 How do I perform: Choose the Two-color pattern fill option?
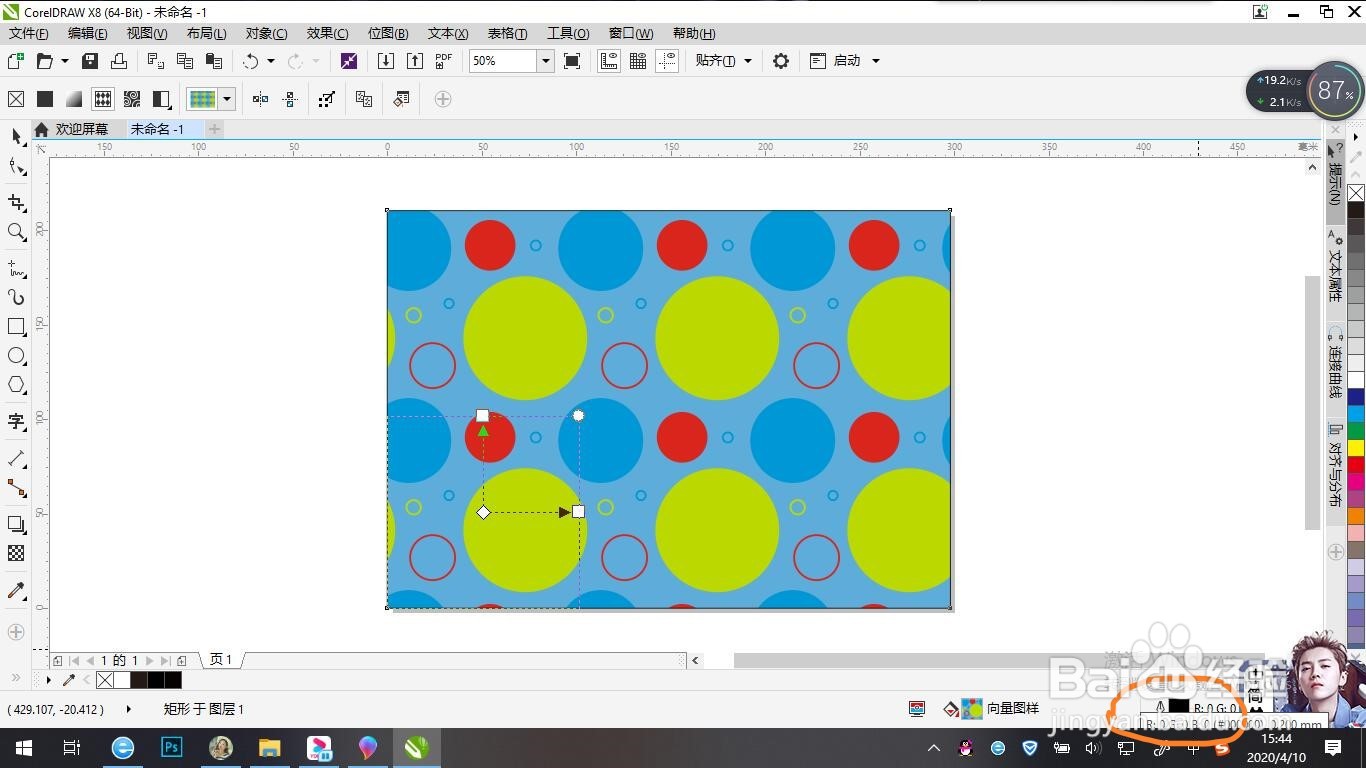tap(161, 99)
